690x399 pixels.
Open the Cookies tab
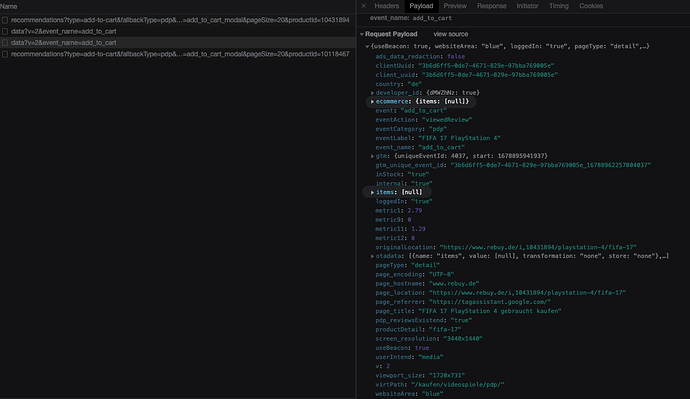591,6
